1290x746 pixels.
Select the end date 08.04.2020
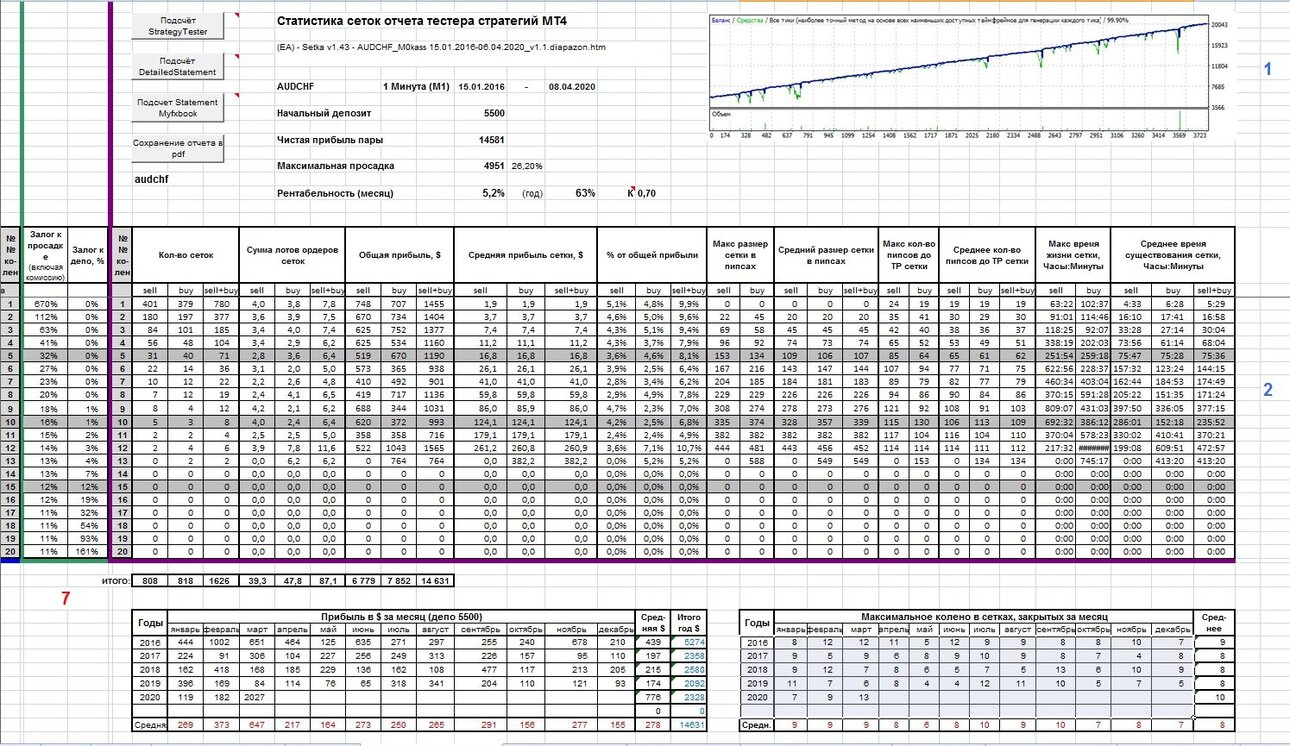coord(573,87)
